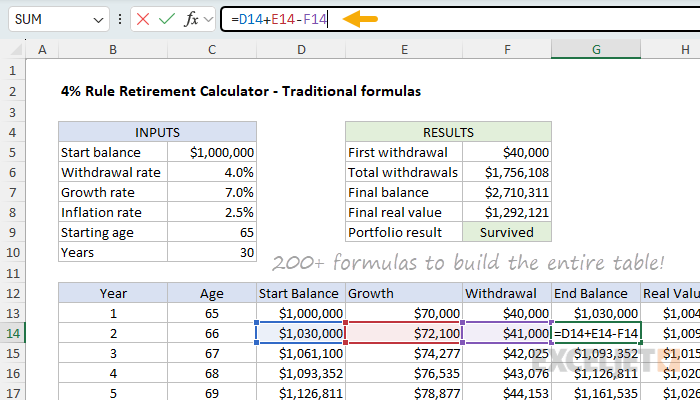Click the 'Portfolio result' label cell

[x=404, y=233]
